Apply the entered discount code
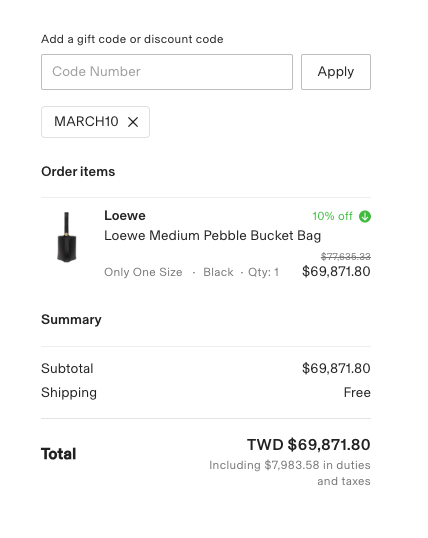 pos(336,72)
